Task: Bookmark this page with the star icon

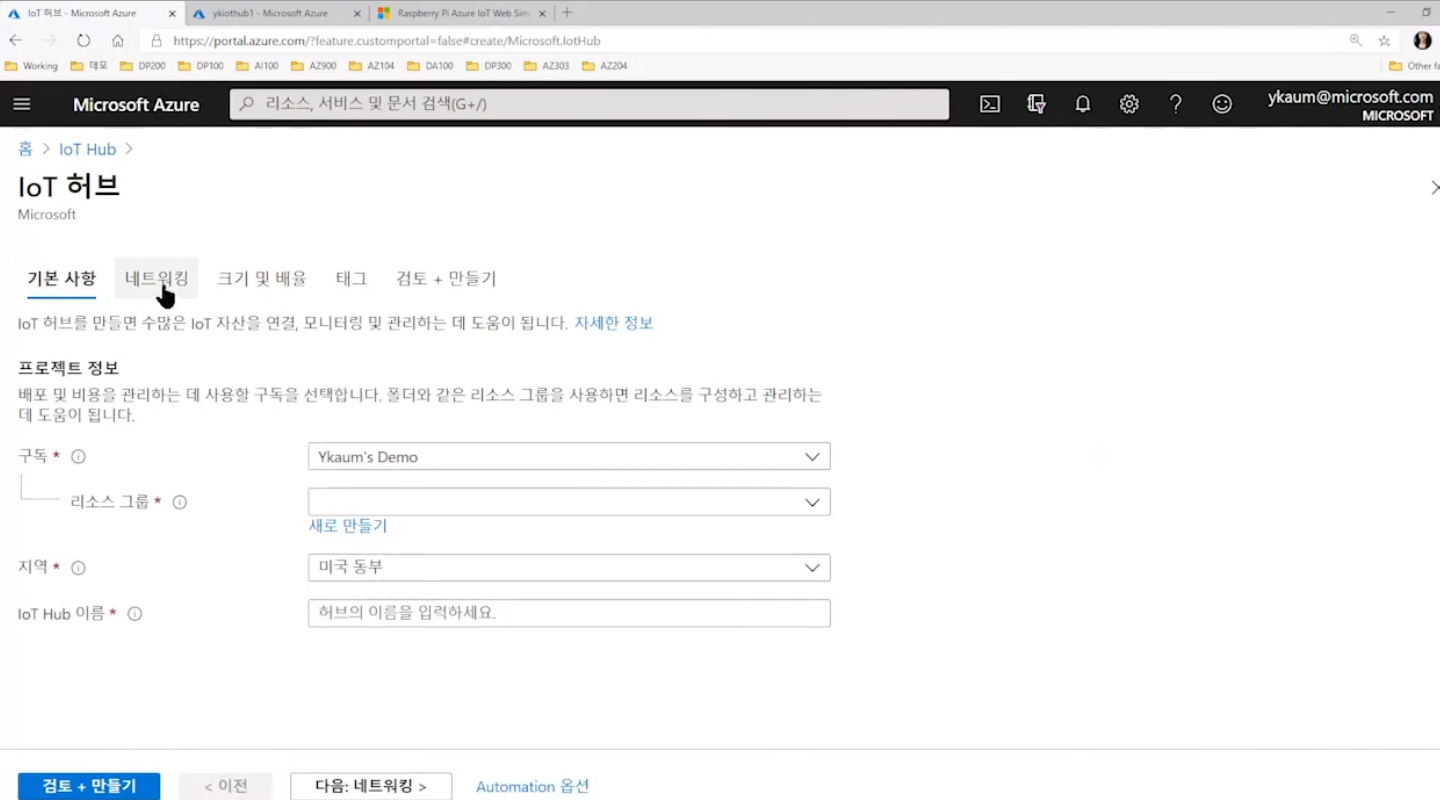Action: [x=1384, y=41]
